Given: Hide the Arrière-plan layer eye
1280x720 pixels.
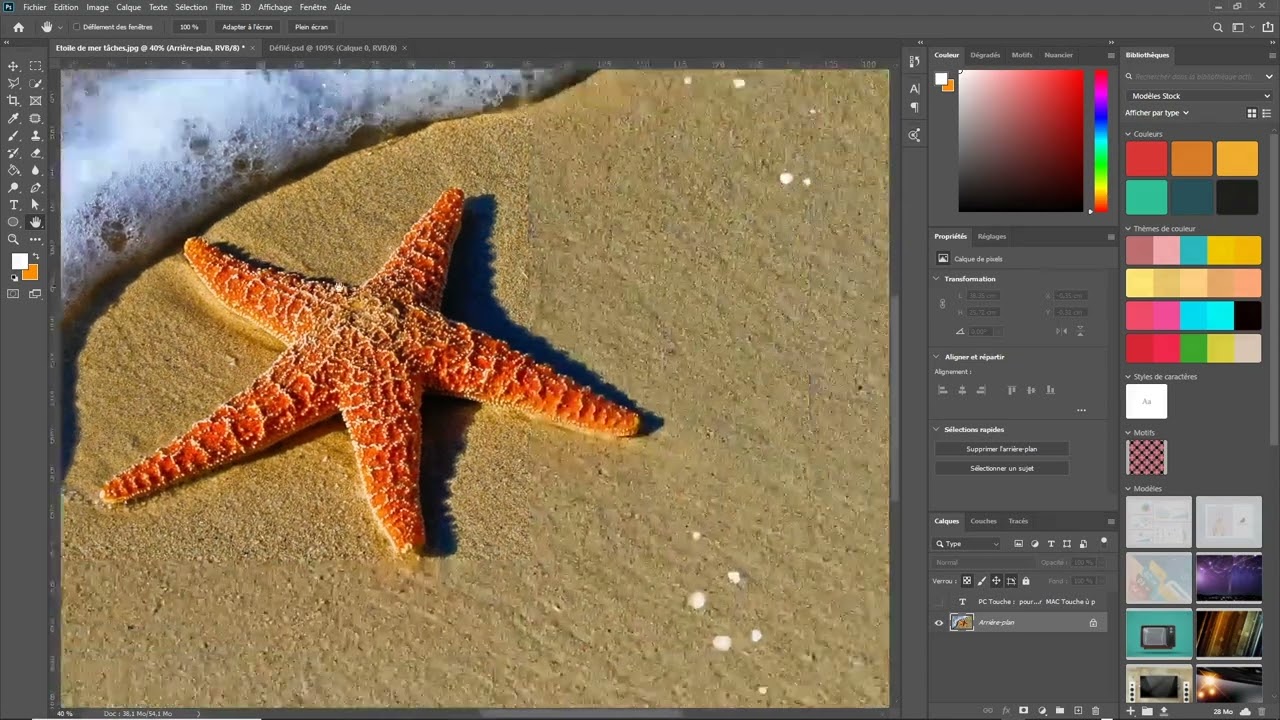Looking at the screenshot, I should pos(939,623).
